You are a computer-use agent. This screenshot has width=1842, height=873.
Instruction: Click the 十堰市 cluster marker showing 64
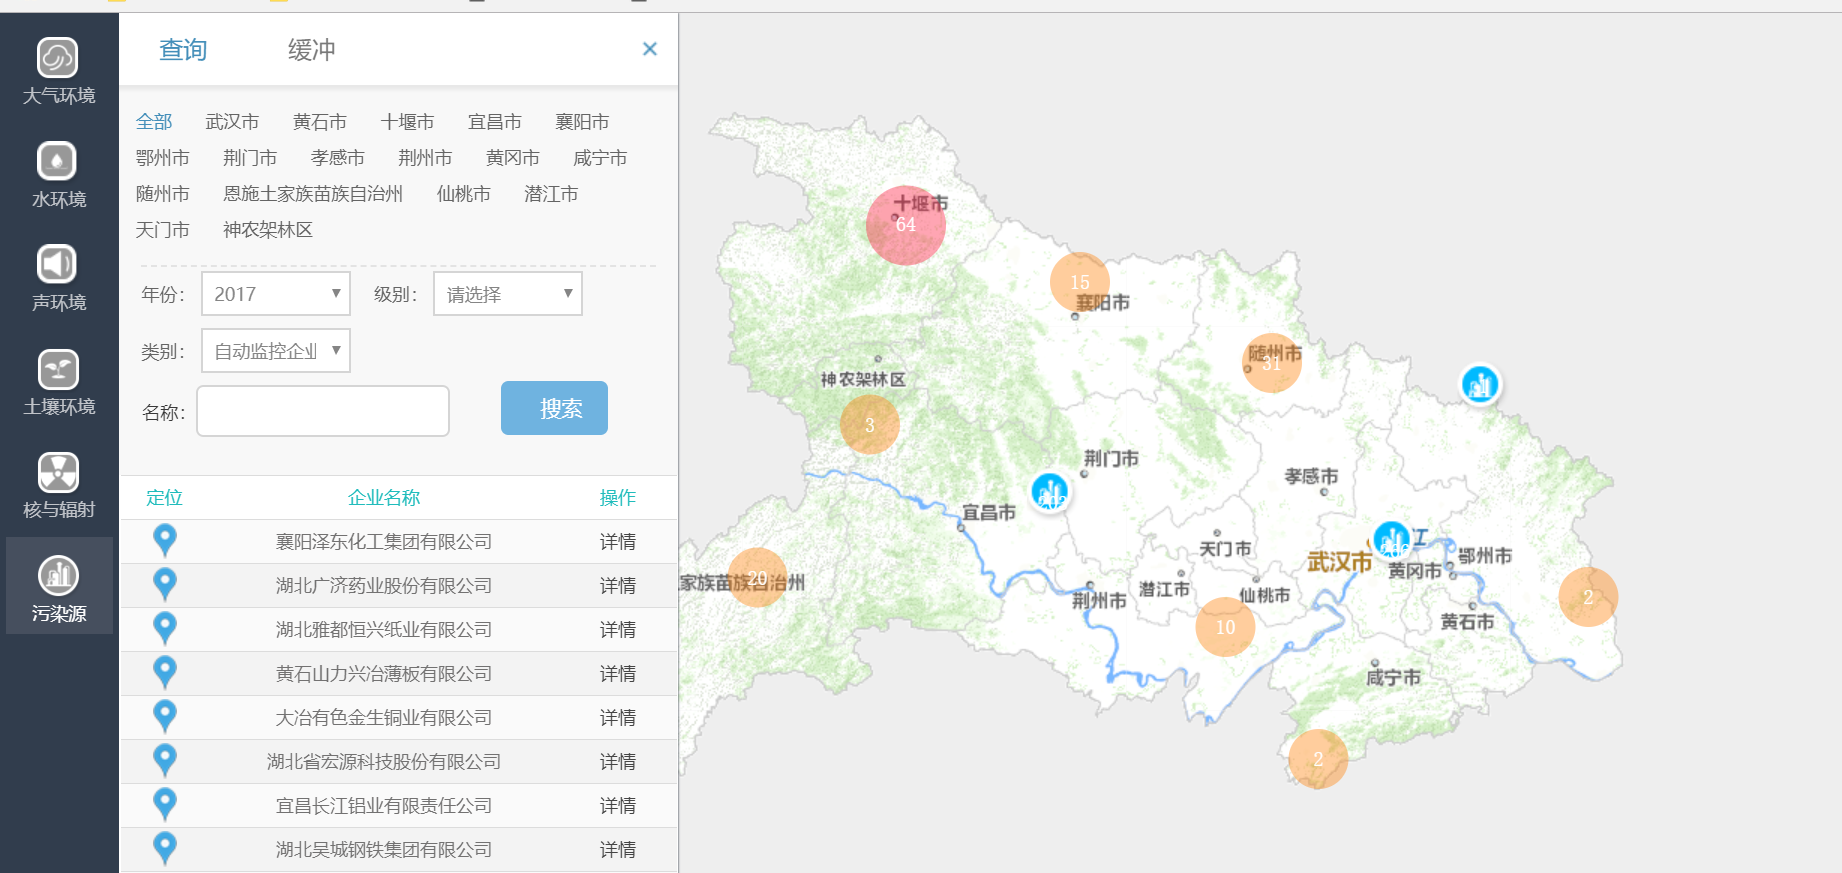tap(906, 225)
